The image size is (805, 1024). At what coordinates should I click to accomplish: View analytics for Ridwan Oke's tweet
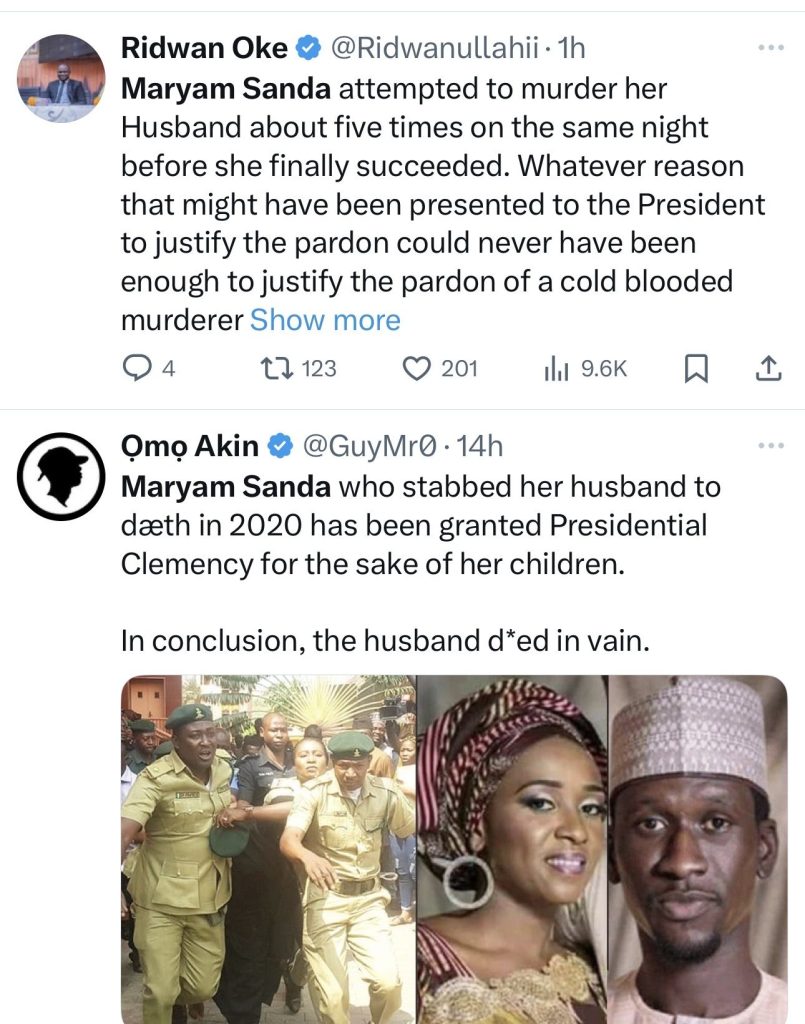tap(556, 369)
